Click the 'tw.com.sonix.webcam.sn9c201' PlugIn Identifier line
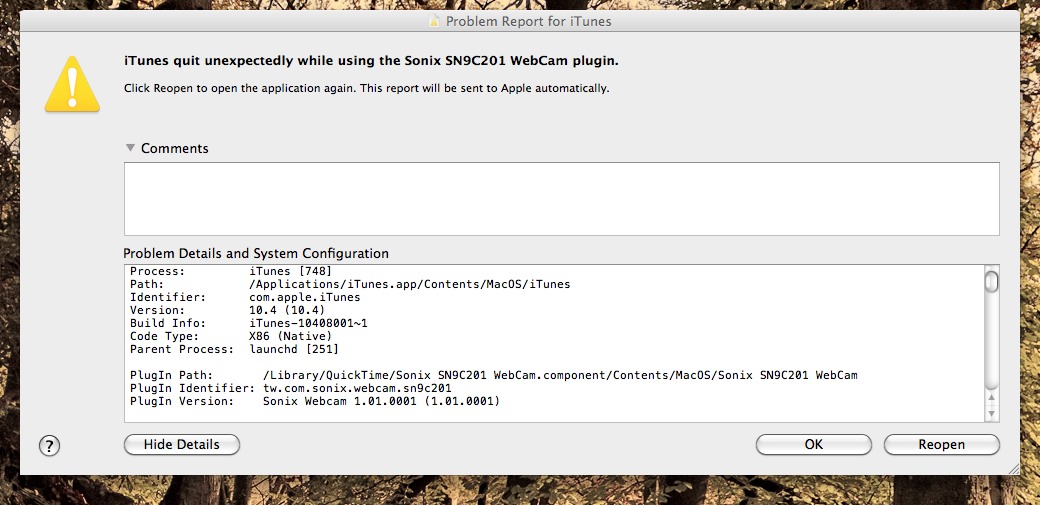This screenshot has height=505, width=1040. coord(291,388)
